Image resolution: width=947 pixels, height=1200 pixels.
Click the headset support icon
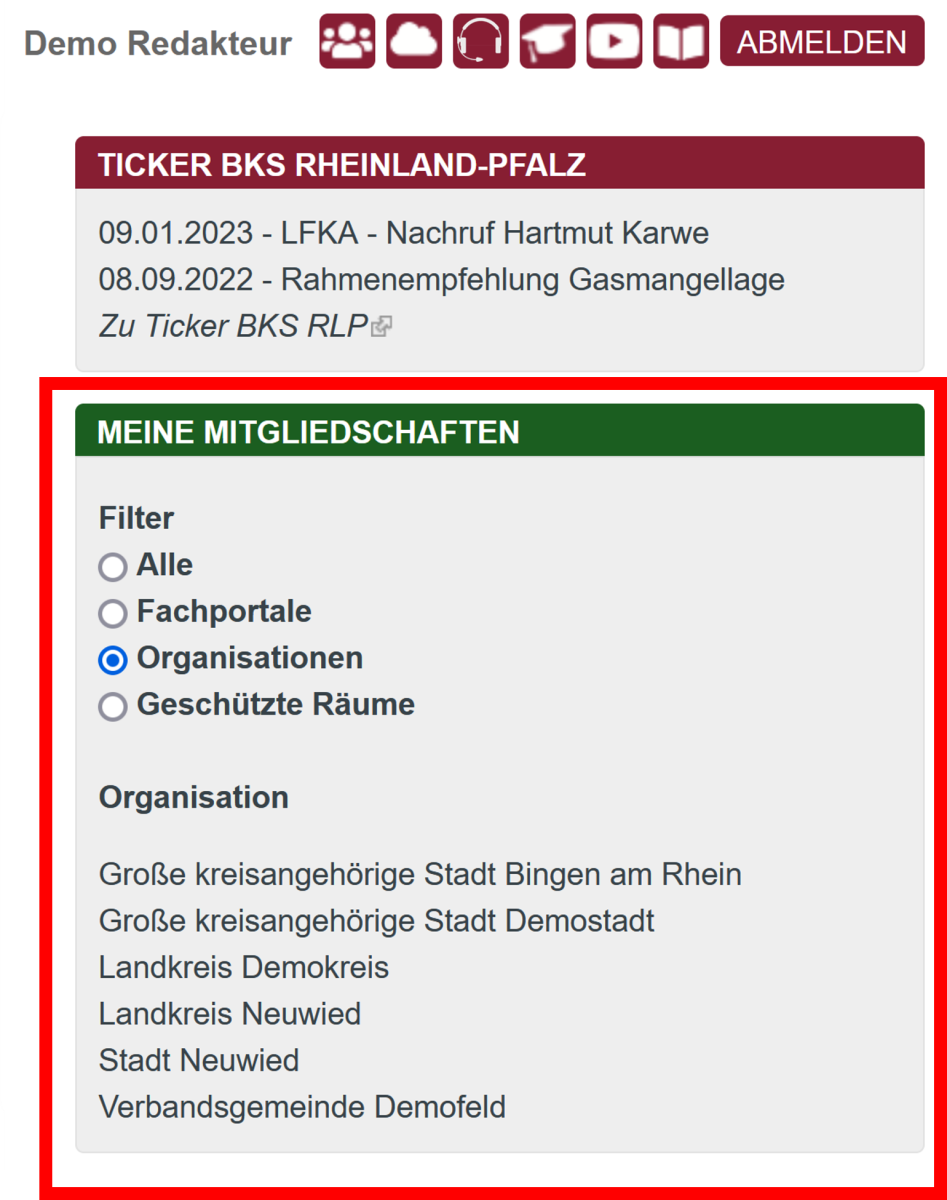pyautogui.click(x=480, y=42)
